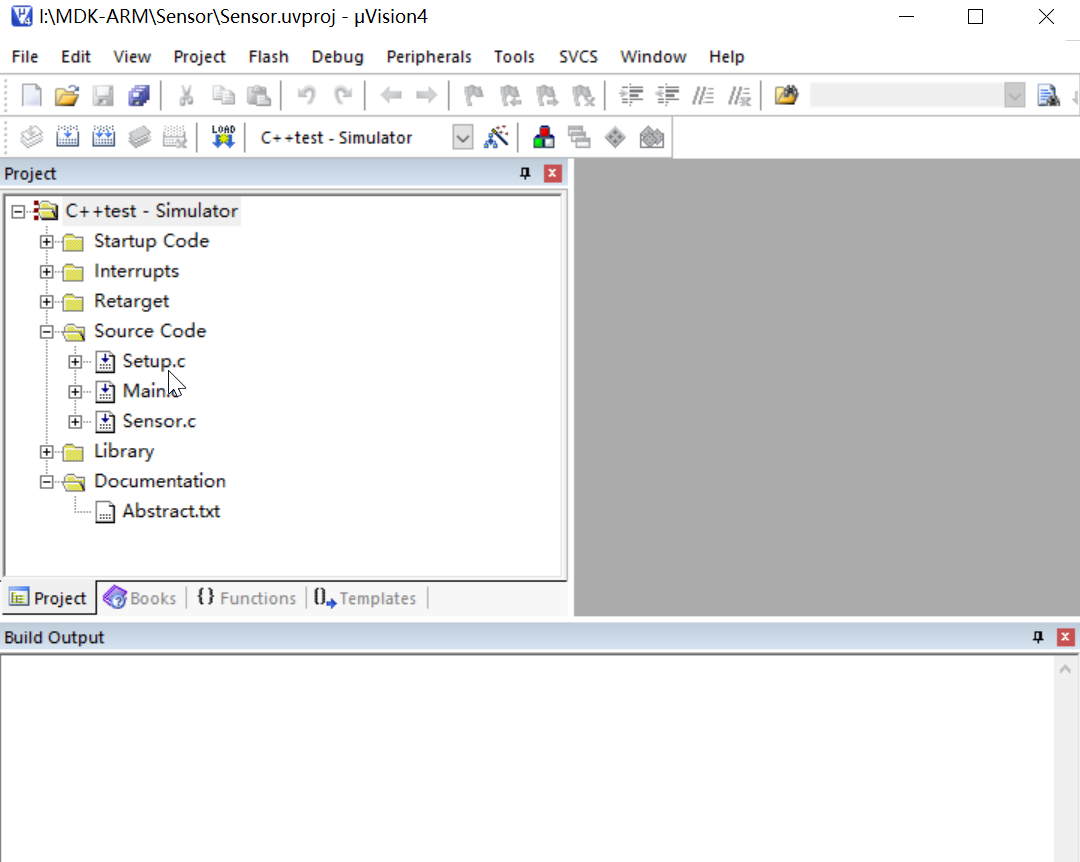Screen dimensions: 1080x862
Task: Select Sensor.c file in tree
Action: pos(159,421)
